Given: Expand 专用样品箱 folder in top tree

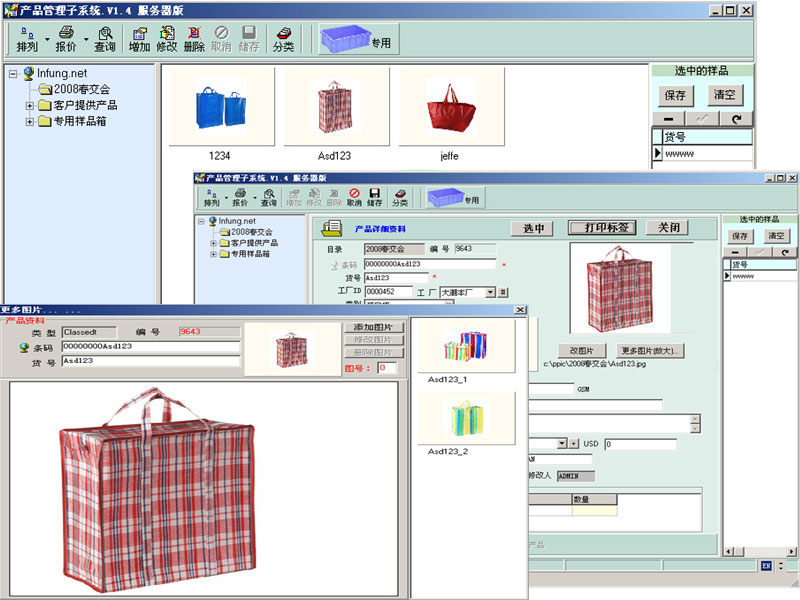Looking at the screenshot, I should click(x=30, y=121).
